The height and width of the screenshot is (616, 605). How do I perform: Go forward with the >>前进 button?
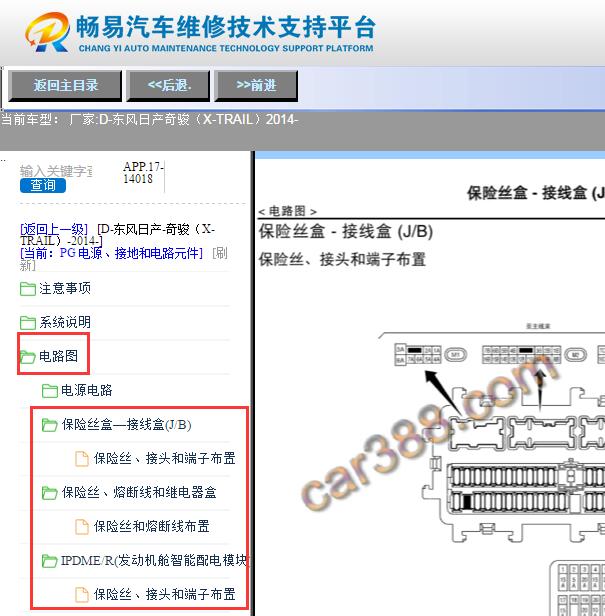coord(256,86)
